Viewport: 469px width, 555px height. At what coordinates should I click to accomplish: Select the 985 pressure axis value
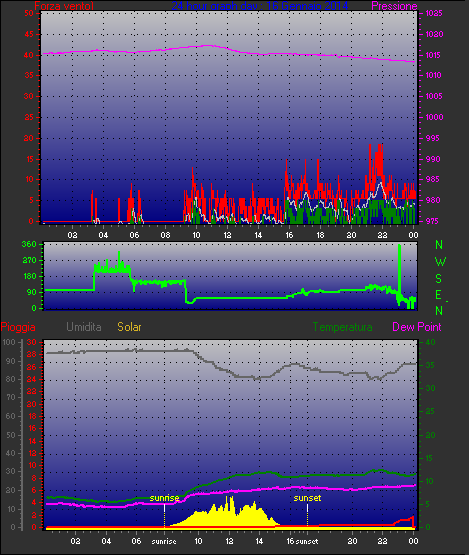(x=433, y=179)
